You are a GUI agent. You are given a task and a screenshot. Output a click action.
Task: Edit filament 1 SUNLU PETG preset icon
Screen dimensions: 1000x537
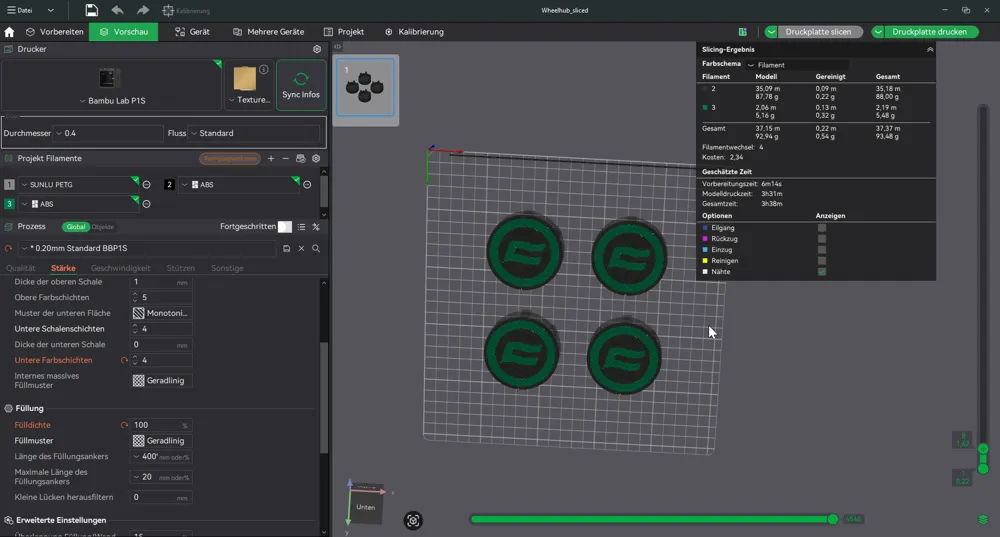147,184
